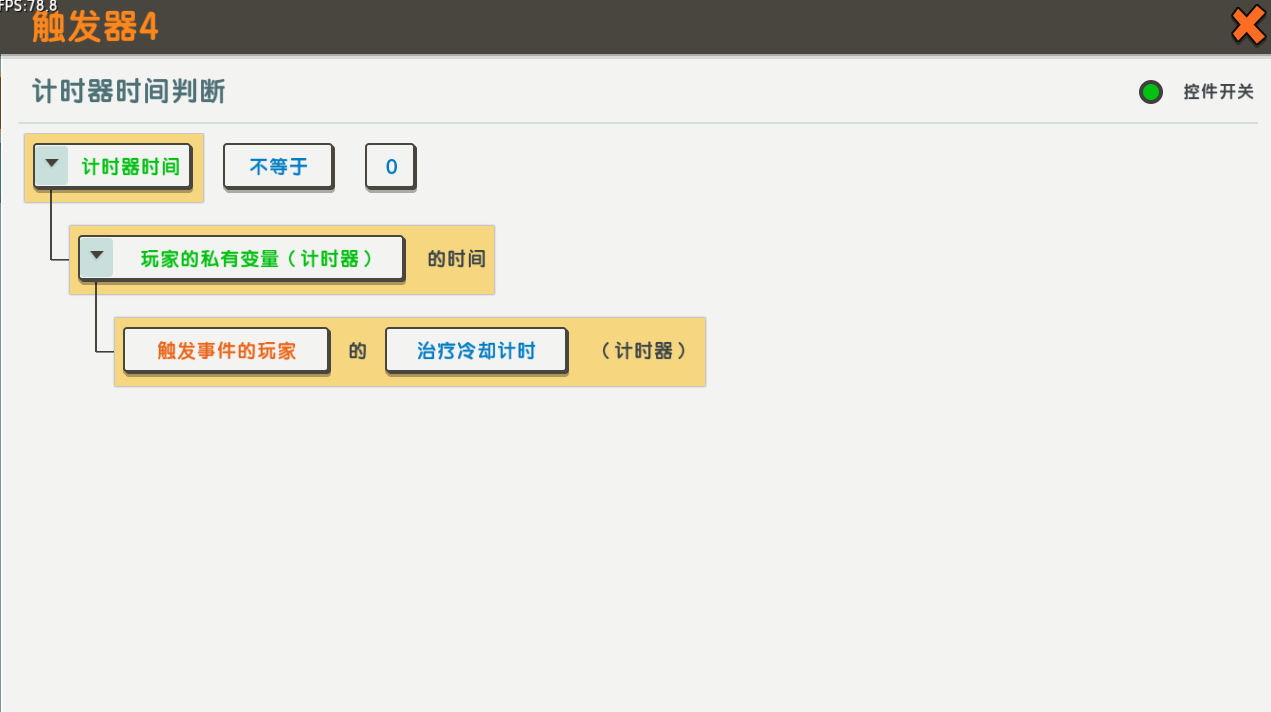Click the 控件开关 text label
This screenshot has width=1271, height=712.
(1218, 92)
